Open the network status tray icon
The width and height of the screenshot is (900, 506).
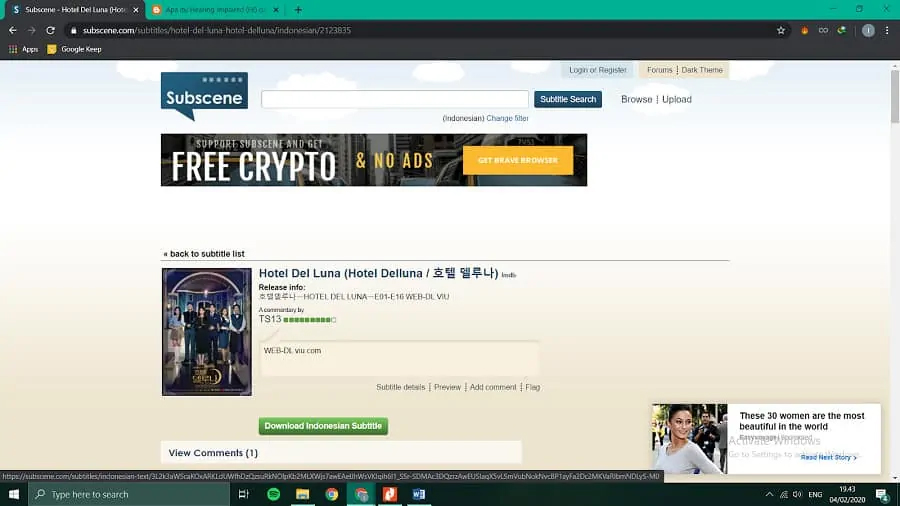click(783, 494)
